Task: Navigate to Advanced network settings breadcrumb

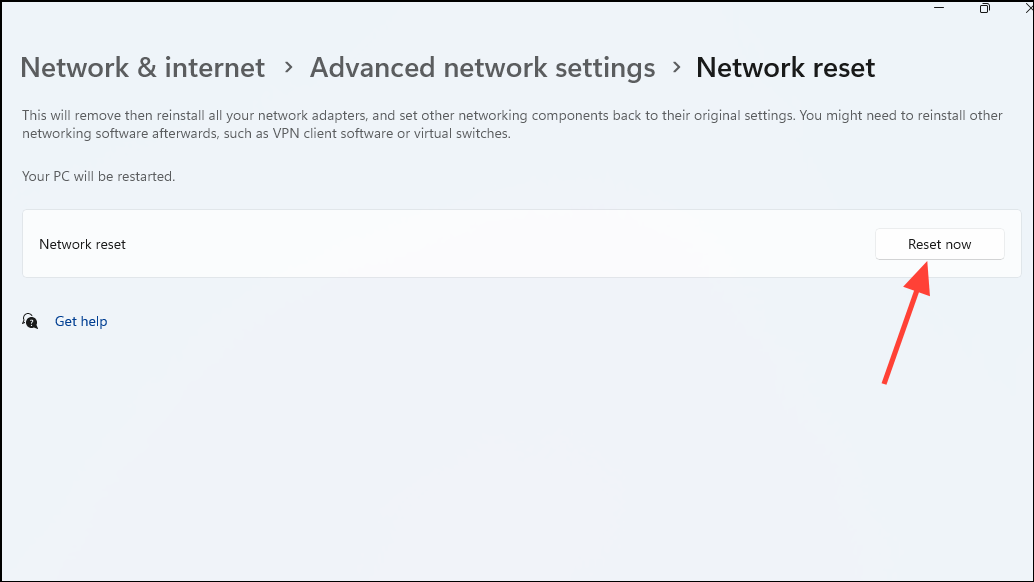Action: [x=482, y=67]
